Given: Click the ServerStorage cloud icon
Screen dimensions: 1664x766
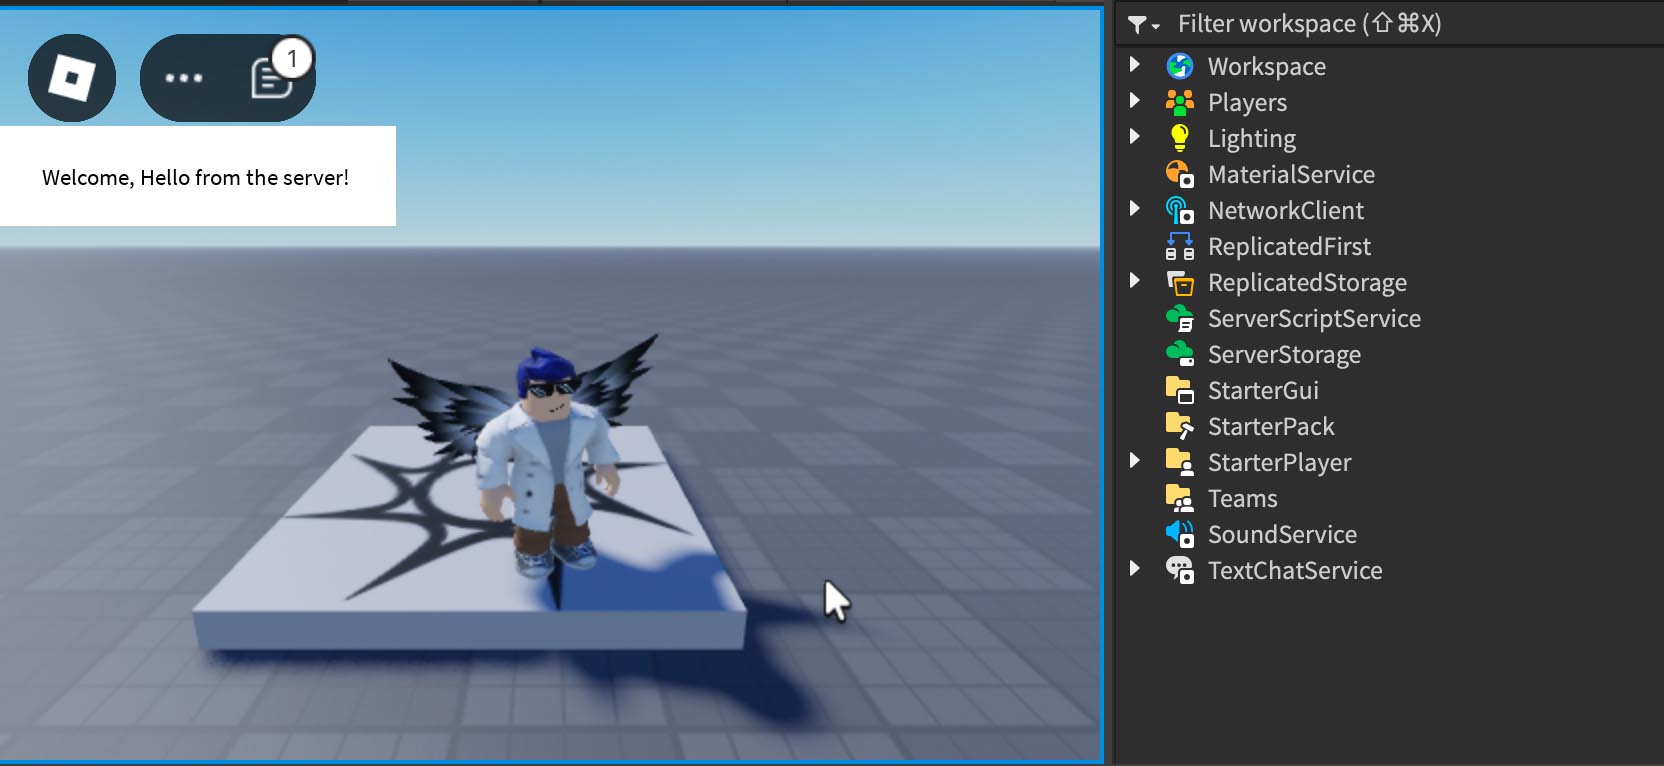Looking at the screenshot, I should coord(1180,354).
